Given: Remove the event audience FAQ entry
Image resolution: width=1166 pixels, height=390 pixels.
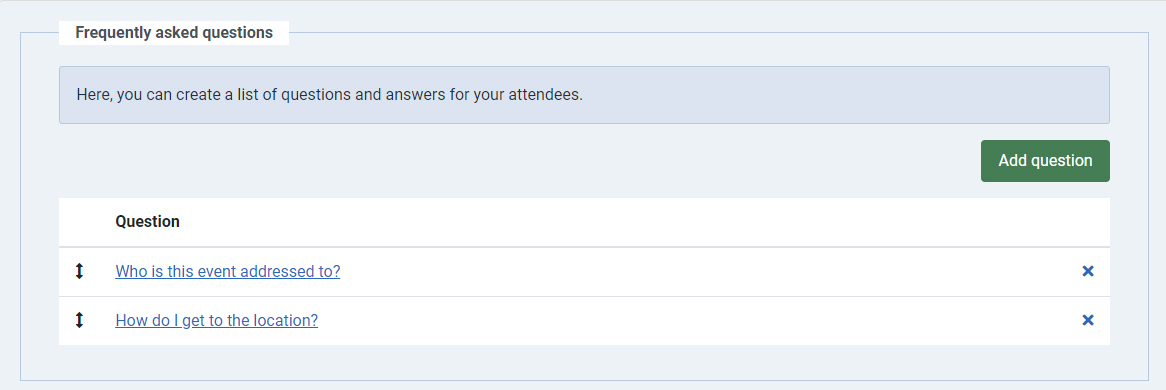Looking at the screenshot, I should (1087, 272).
